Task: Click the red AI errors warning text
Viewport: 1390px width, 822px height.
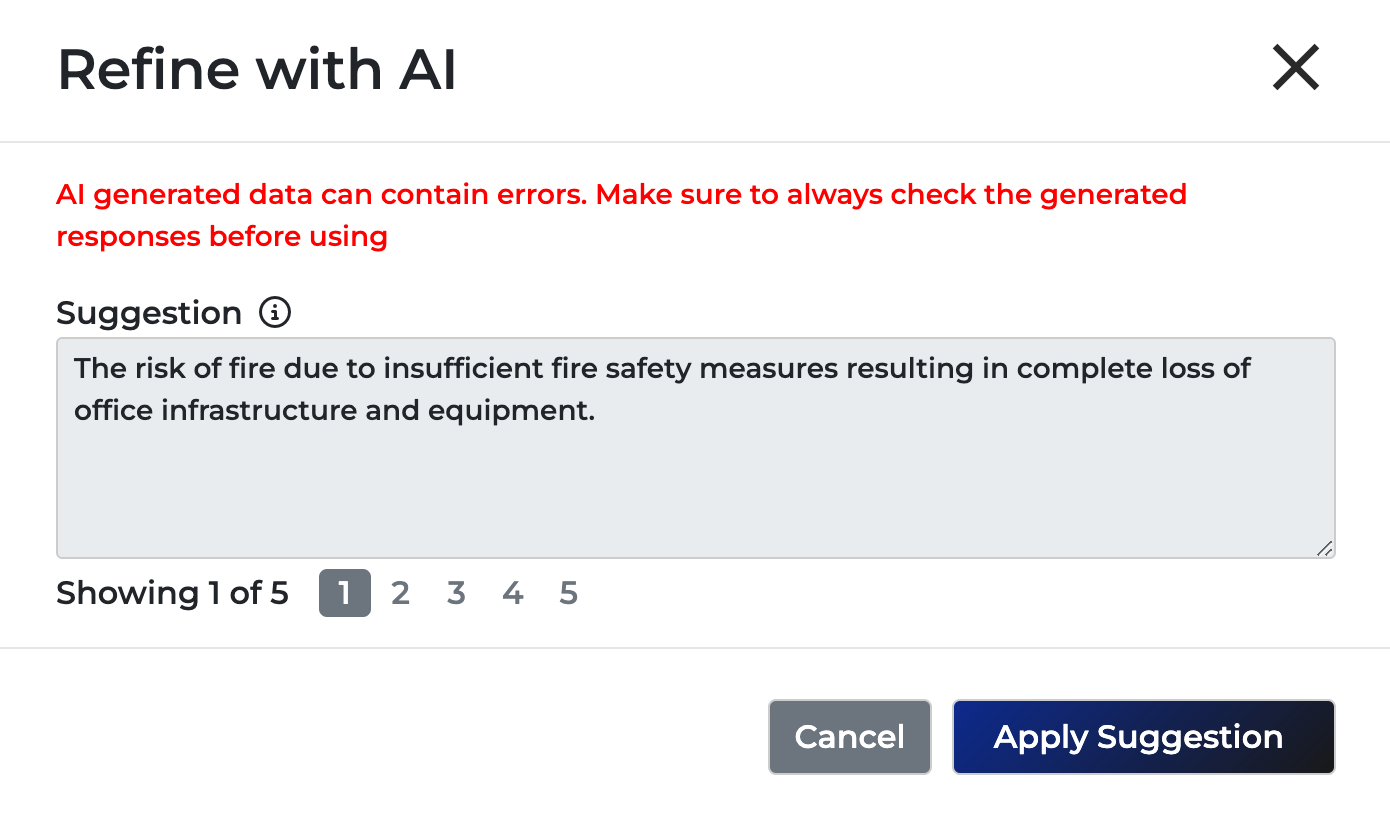Action: coord(620,194)
